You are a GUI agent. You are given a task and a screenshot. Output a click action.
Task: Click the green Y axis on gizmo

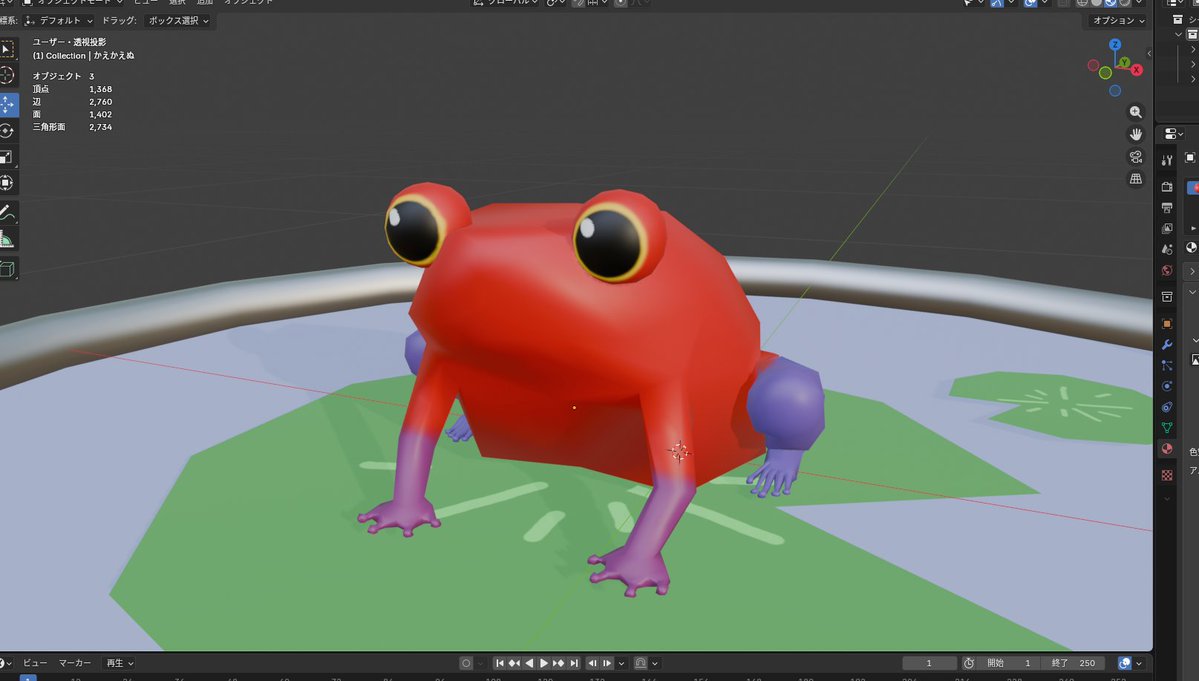tap(1124, 62)
